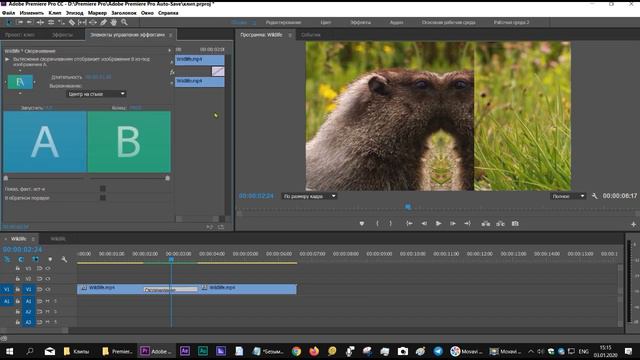The width and height of the screenshot is (640, 360).
Task: Switch to the Effects panel tab
Action: 62,35
